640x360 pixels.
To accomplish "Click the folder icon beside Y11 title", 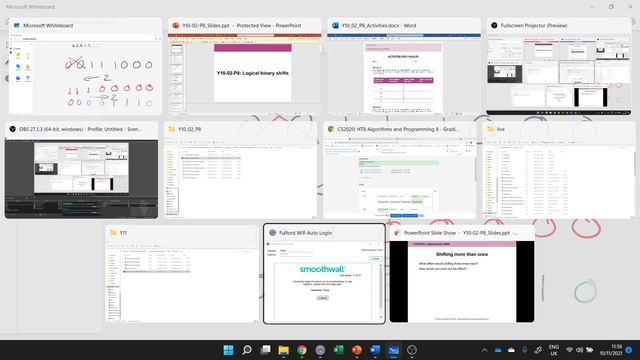I will point(113,233).
